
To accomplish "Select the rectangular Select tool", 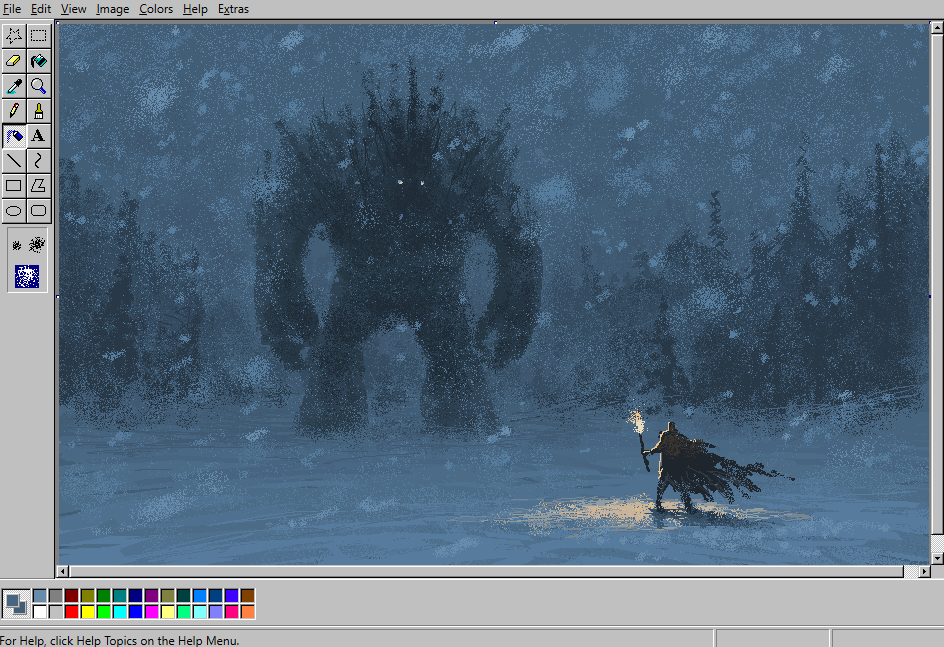I will click(x=39, y=36).
